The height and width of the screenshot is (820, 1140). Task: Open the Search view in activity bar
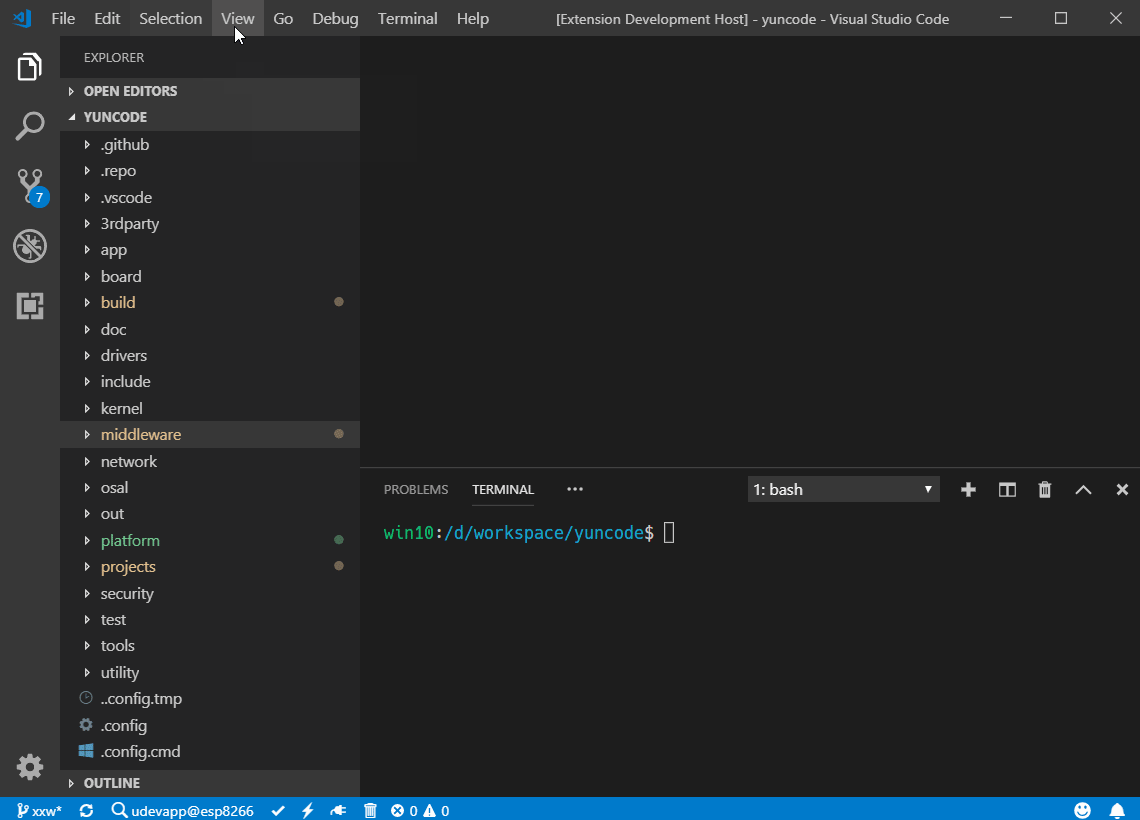[x=29, y=126]
